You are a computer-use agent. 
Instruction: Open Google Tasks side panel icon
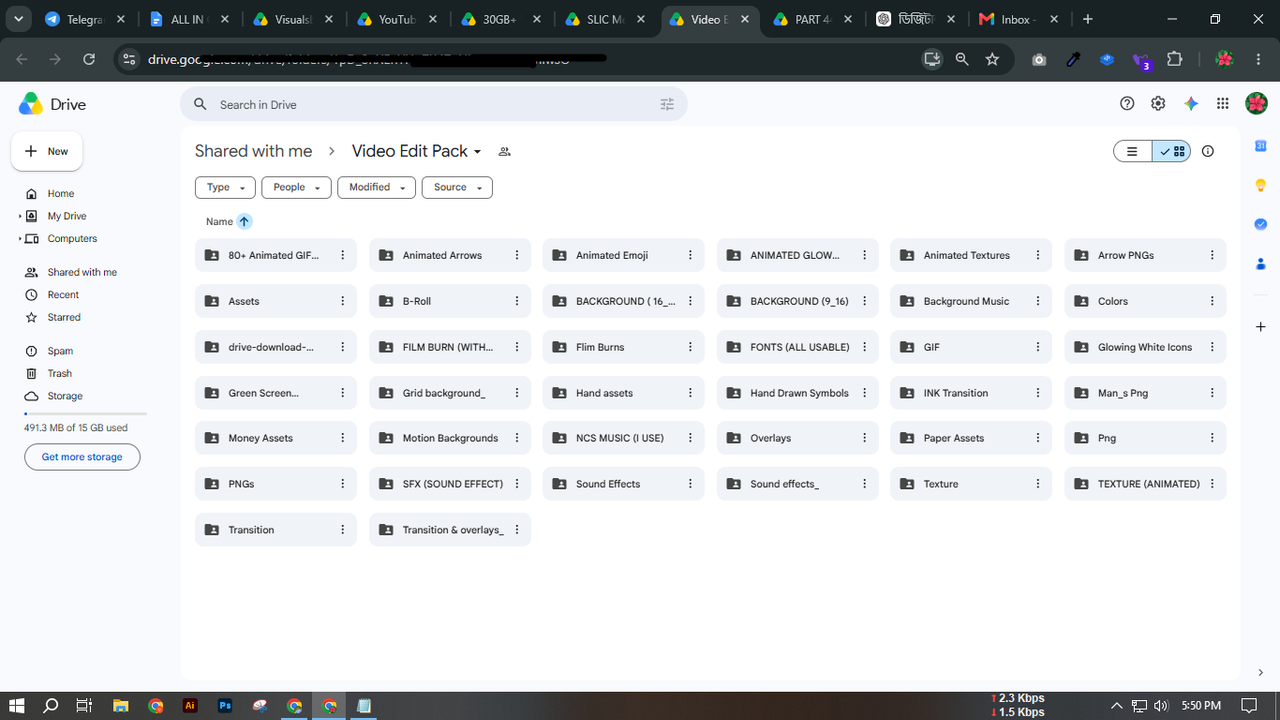tap(1261, 224)
